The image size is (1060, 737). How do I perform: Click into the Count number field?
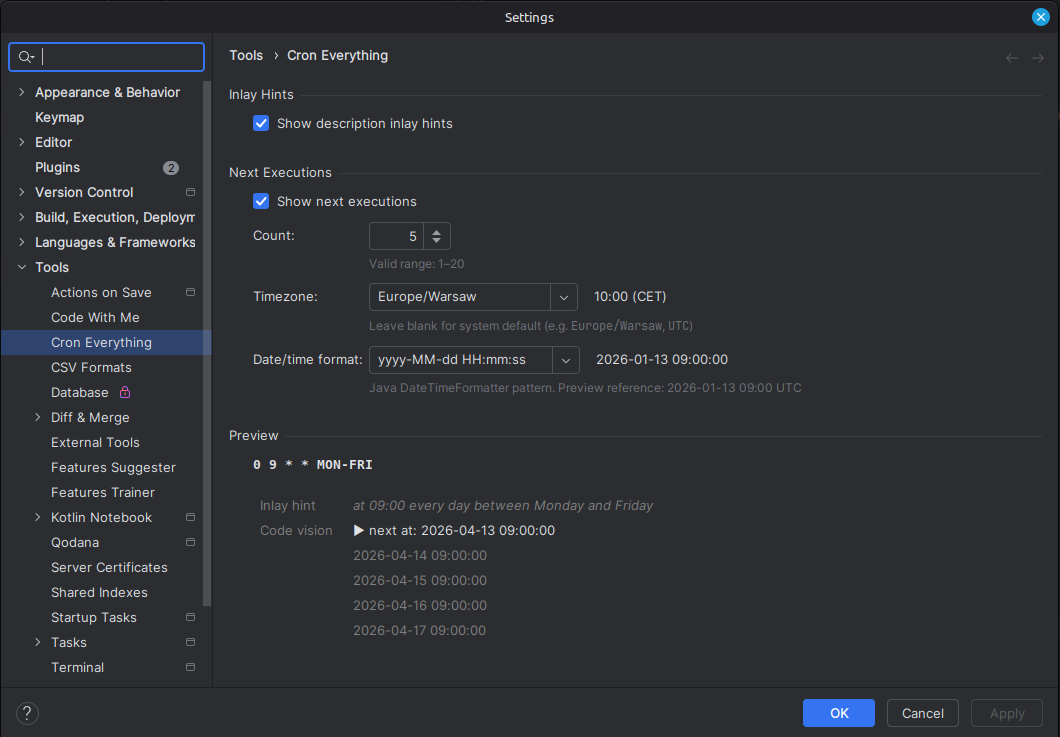pos(396,236)
